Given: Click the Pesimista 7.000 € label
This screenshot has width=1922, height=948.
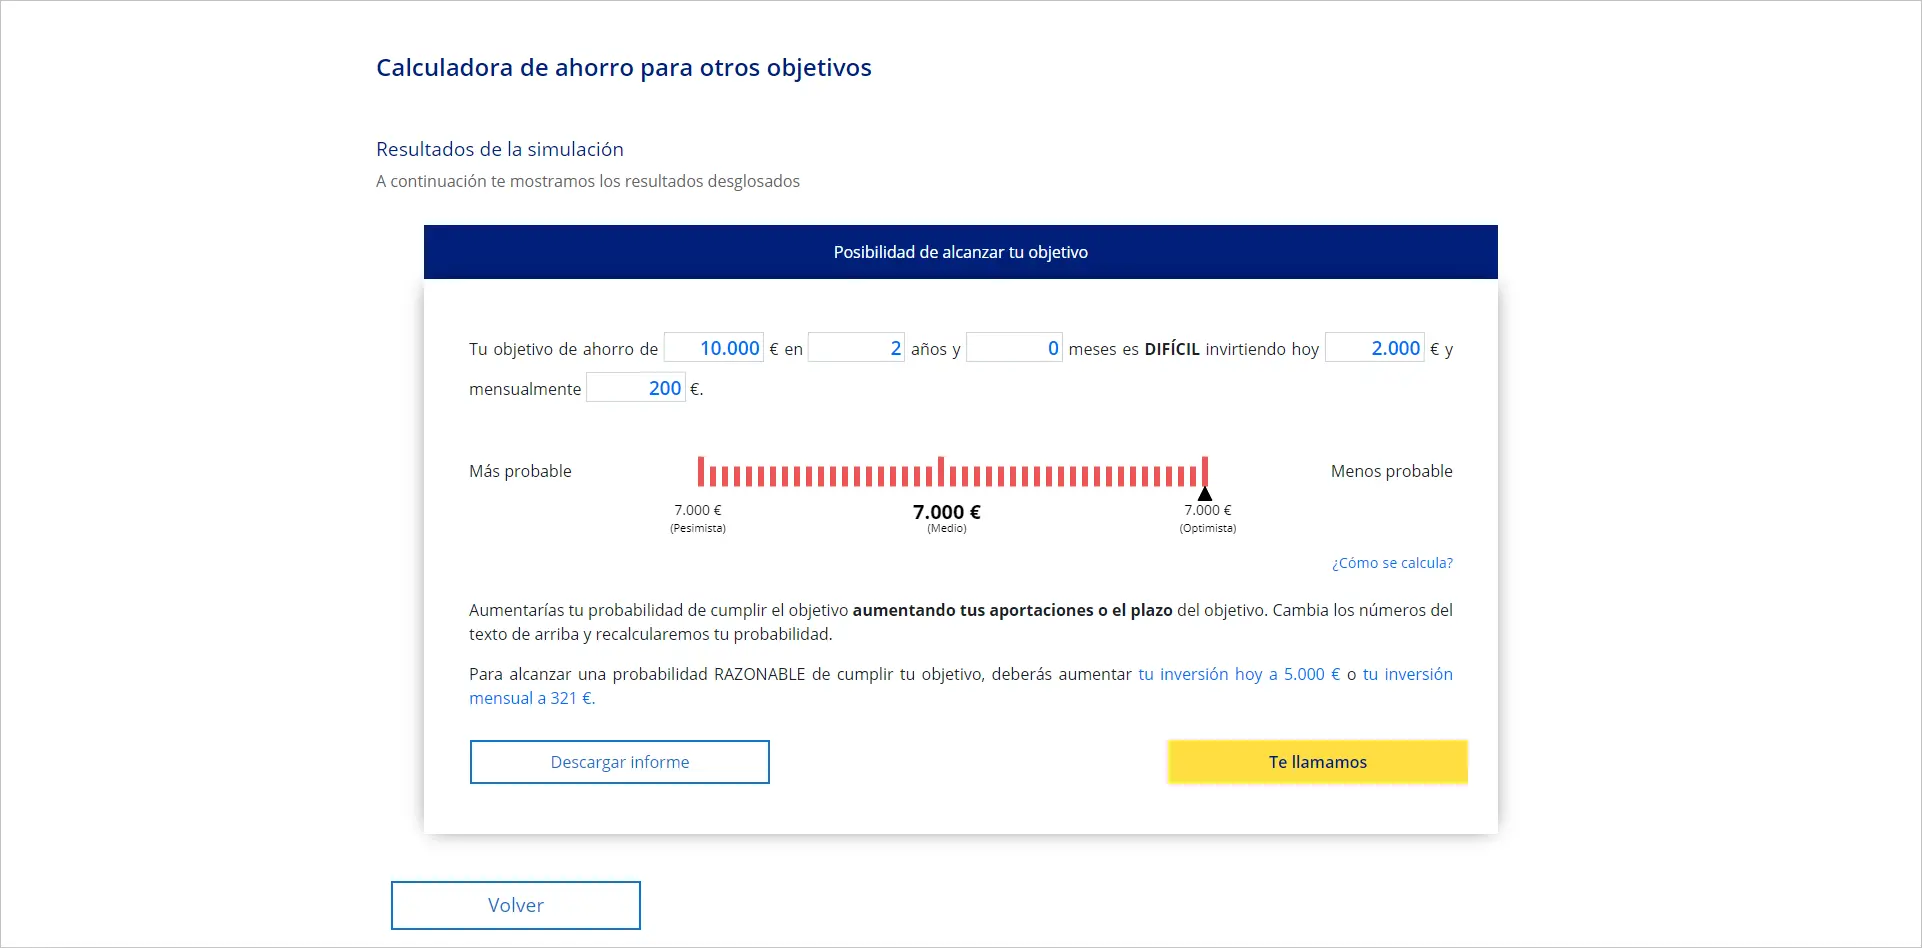Looking at the screenshot, I should tap(697, 511).
